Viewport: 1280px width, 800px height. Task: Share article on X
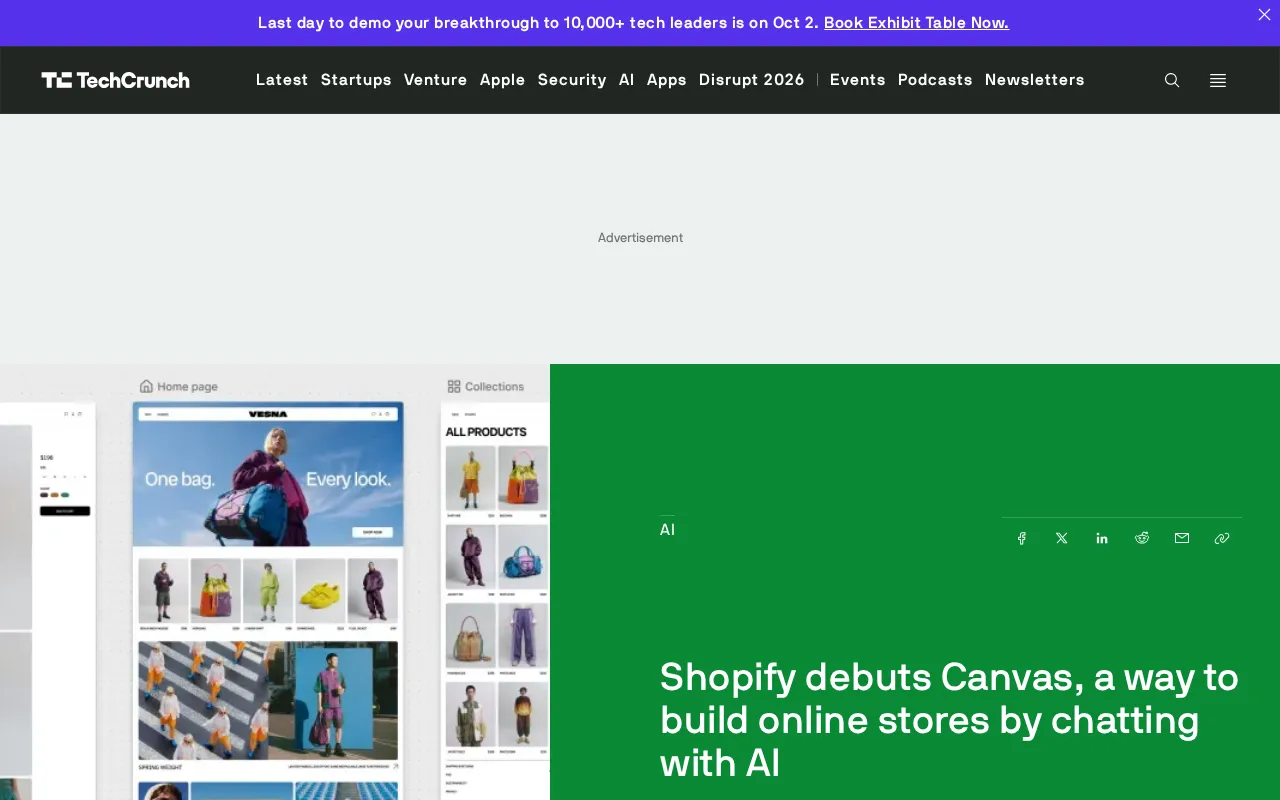pos(1062,538)
